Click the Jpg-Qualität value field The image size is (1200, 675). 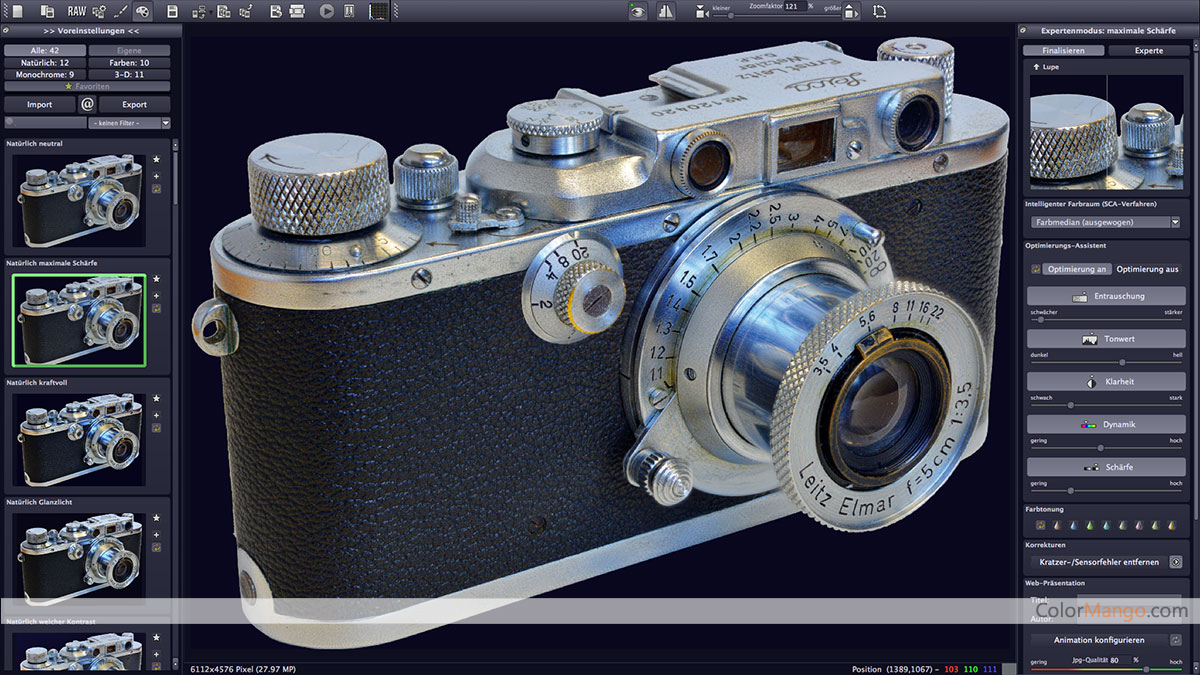pos(1118,660)
